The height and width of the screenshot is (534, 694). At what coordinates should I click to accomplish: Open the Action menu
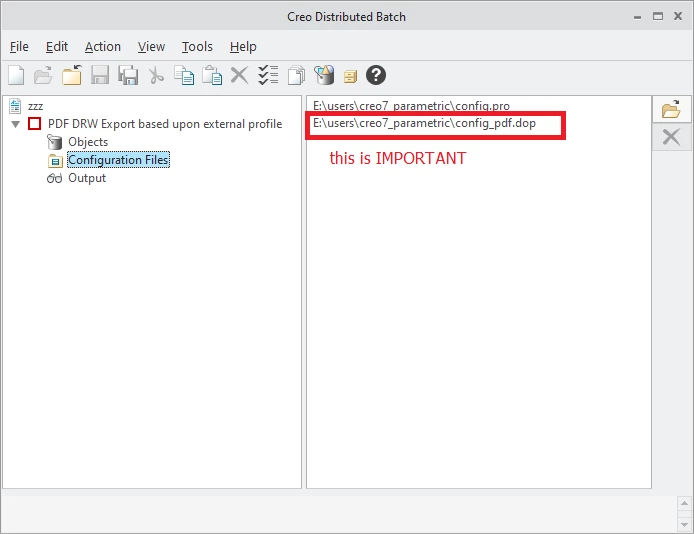103,46
